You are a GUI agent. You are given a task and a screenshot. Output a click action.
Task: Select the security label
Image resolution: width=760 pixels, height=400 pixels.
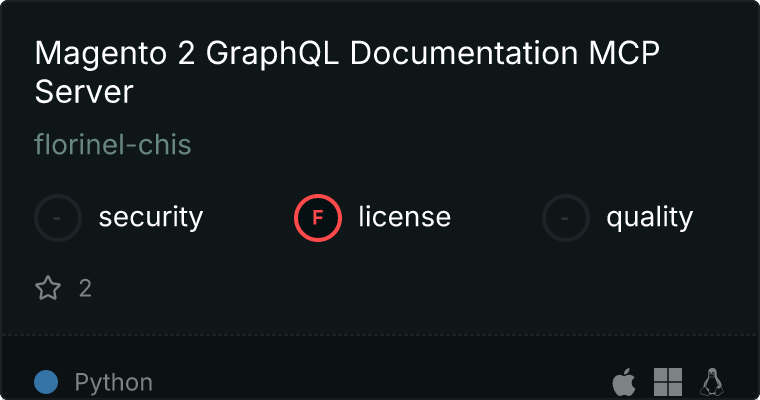[x=151, y=217]
